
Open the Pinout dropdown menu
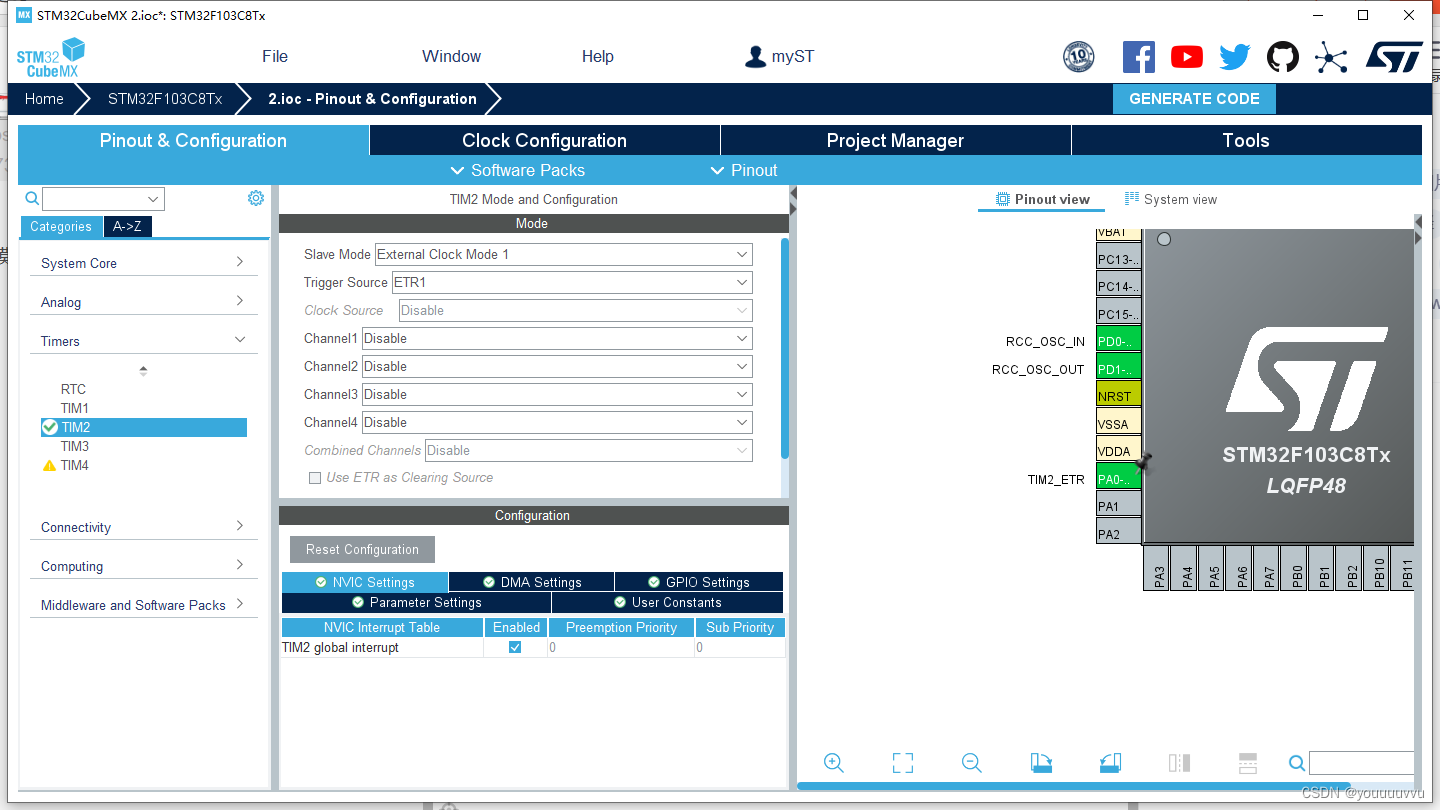pos(743,170)
